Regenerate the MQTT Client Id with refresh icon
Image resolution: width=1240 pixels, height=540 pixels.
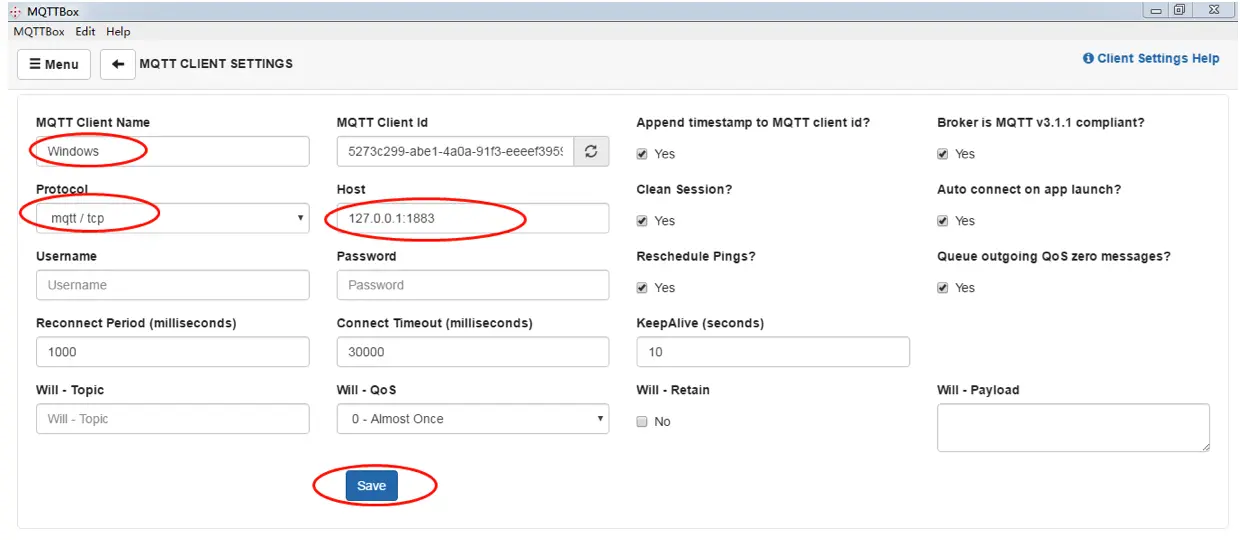(x=591, y=152)
